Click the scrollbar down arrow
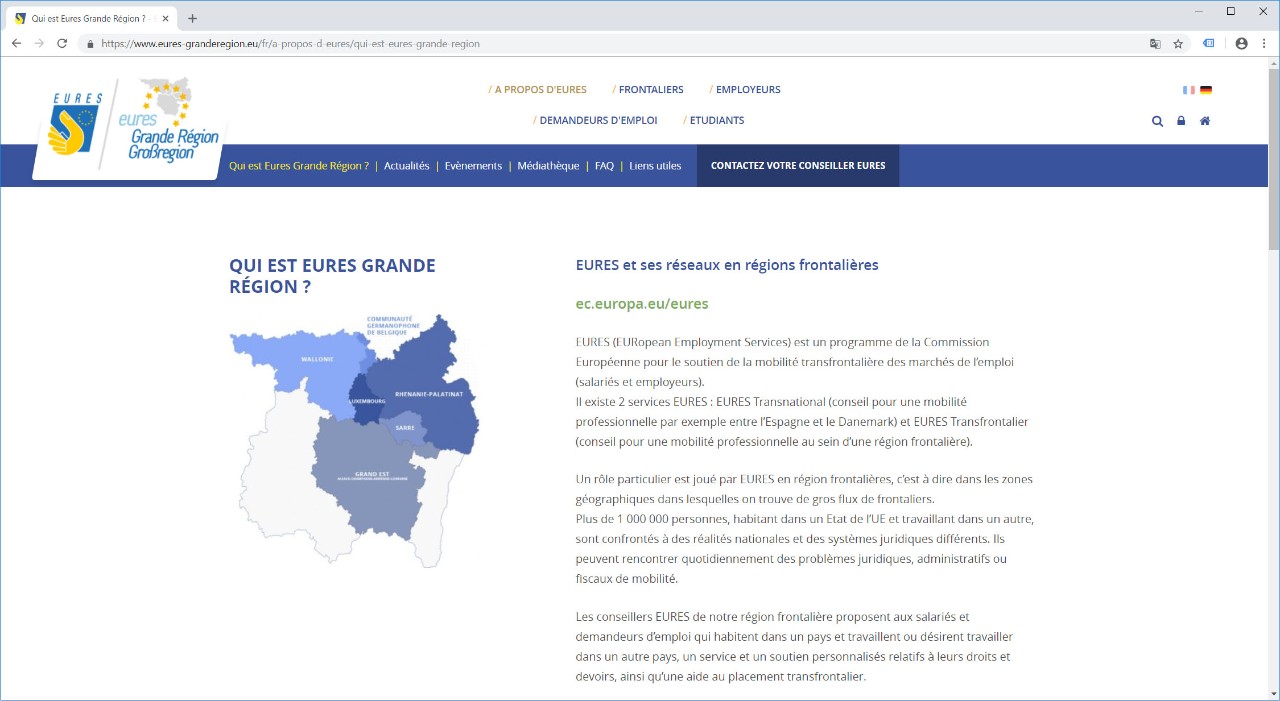The image size is (1280, 701). 1273,693
